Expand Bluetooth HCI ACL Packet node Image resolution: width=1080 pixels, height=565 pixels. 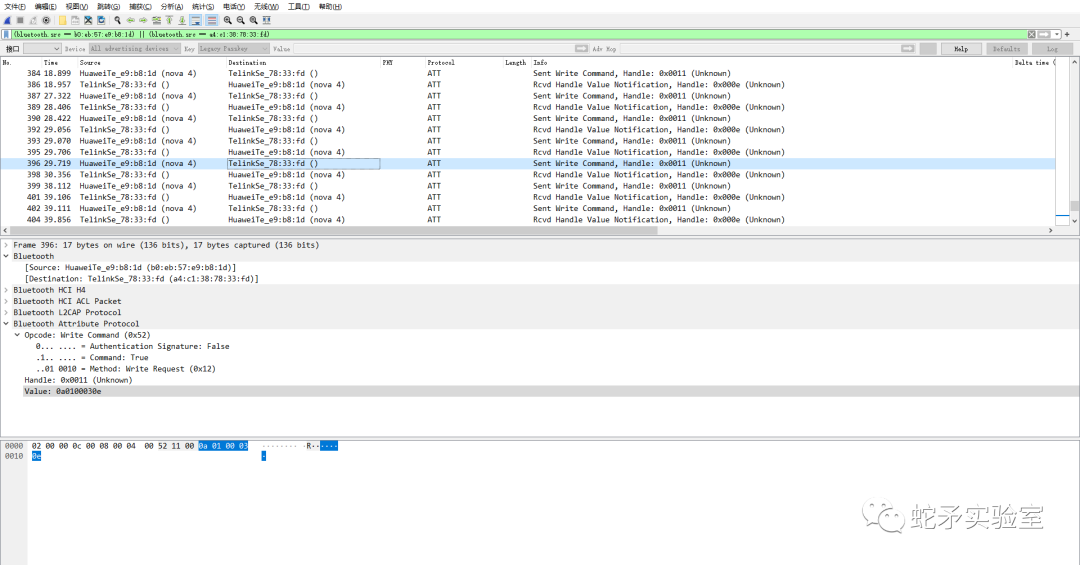(6, 301)
